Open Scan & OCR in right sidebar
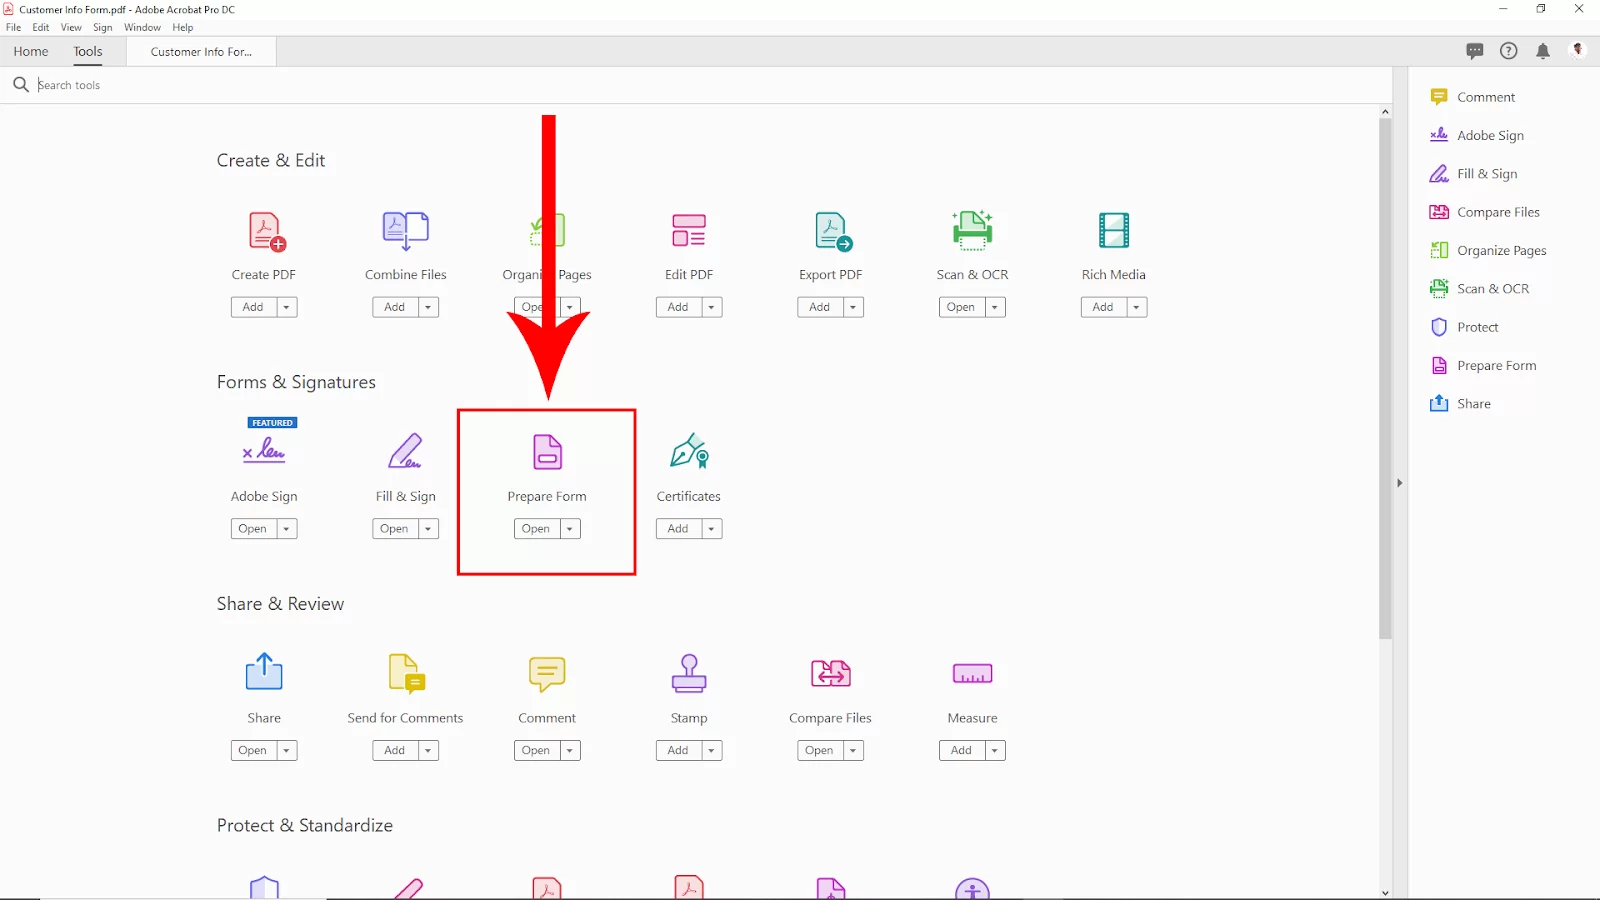1600x900 pixels. [x=1480, y=289]
